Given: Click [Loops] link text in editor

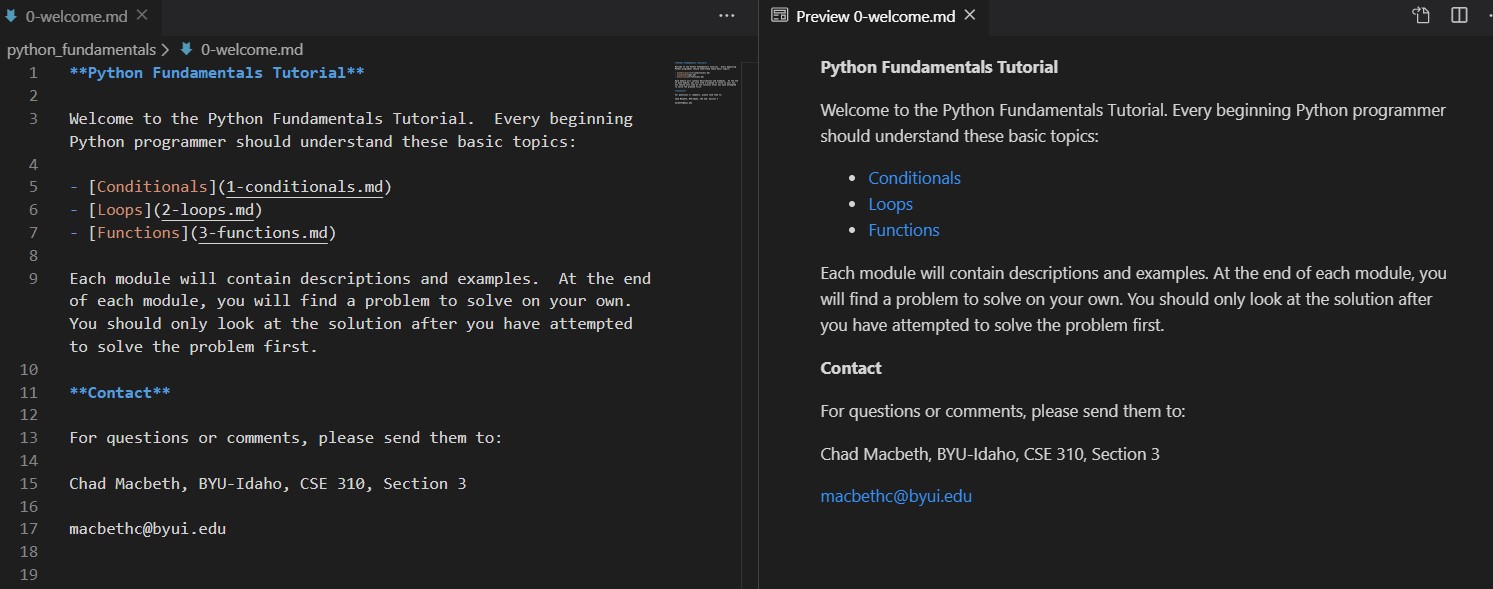Looking at the screenshot, I should [x=120, y=210].
